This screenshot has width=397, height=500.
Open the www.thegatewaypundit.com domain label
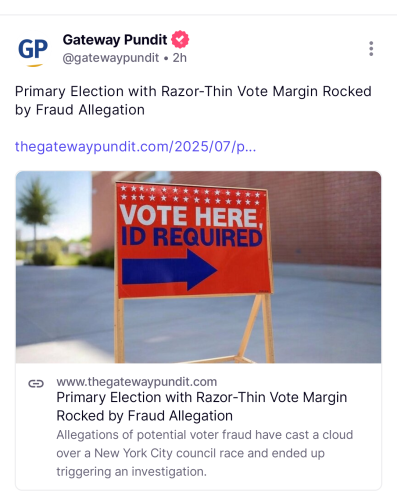click(137, 382)
